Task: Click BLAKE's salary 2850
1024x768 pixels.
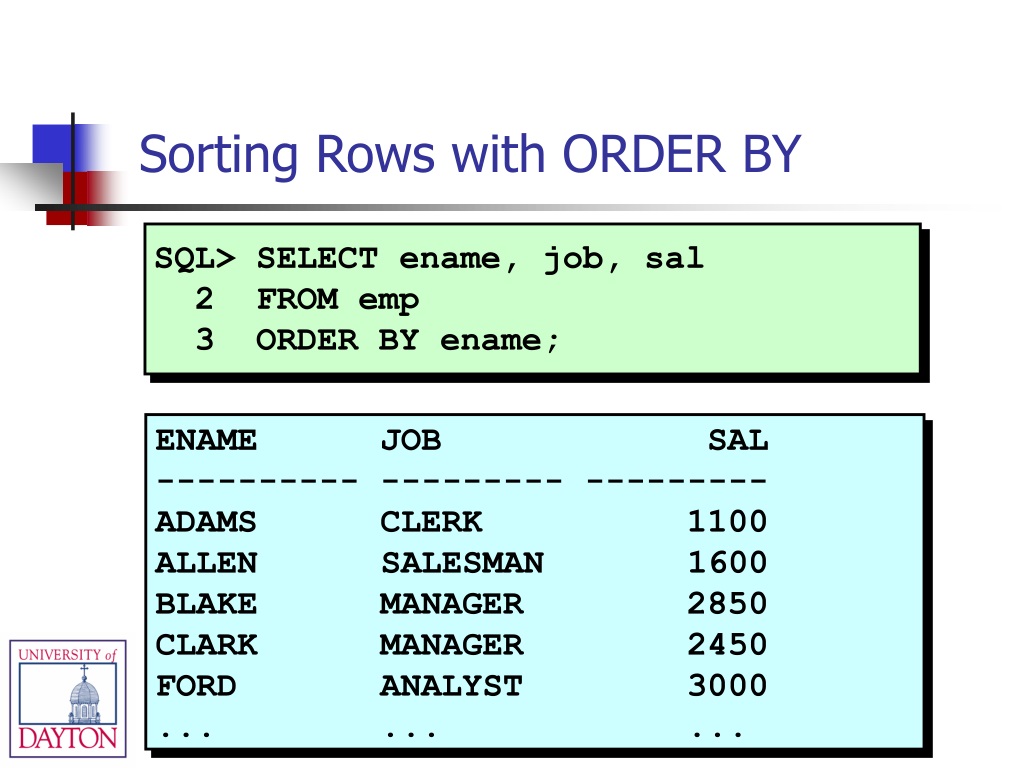Action: pyautogui.click(x=727, y=603)
